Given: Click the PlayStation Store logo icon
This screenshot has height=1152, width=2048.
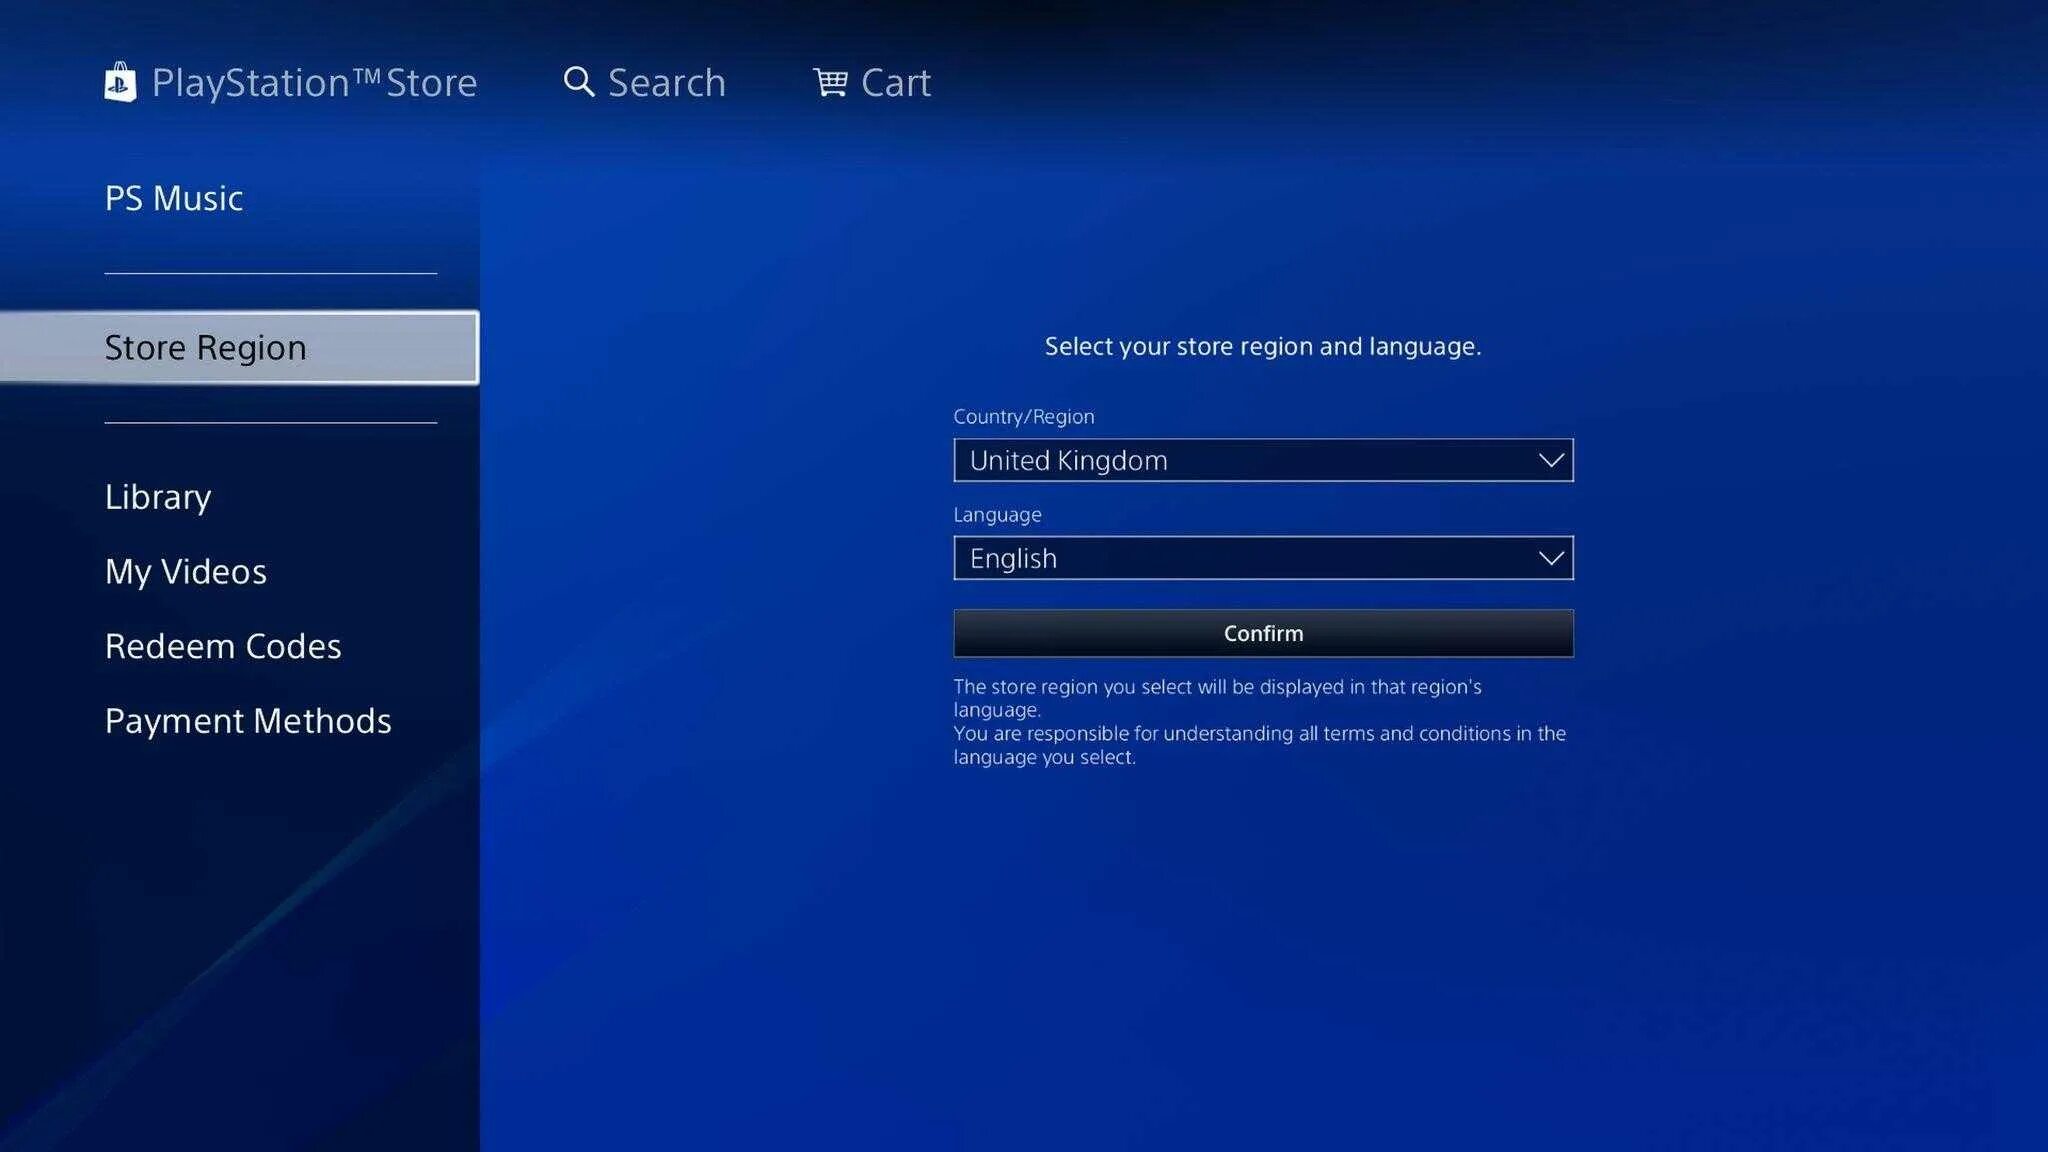Looking at the screenshot, I should click(120, 82).
